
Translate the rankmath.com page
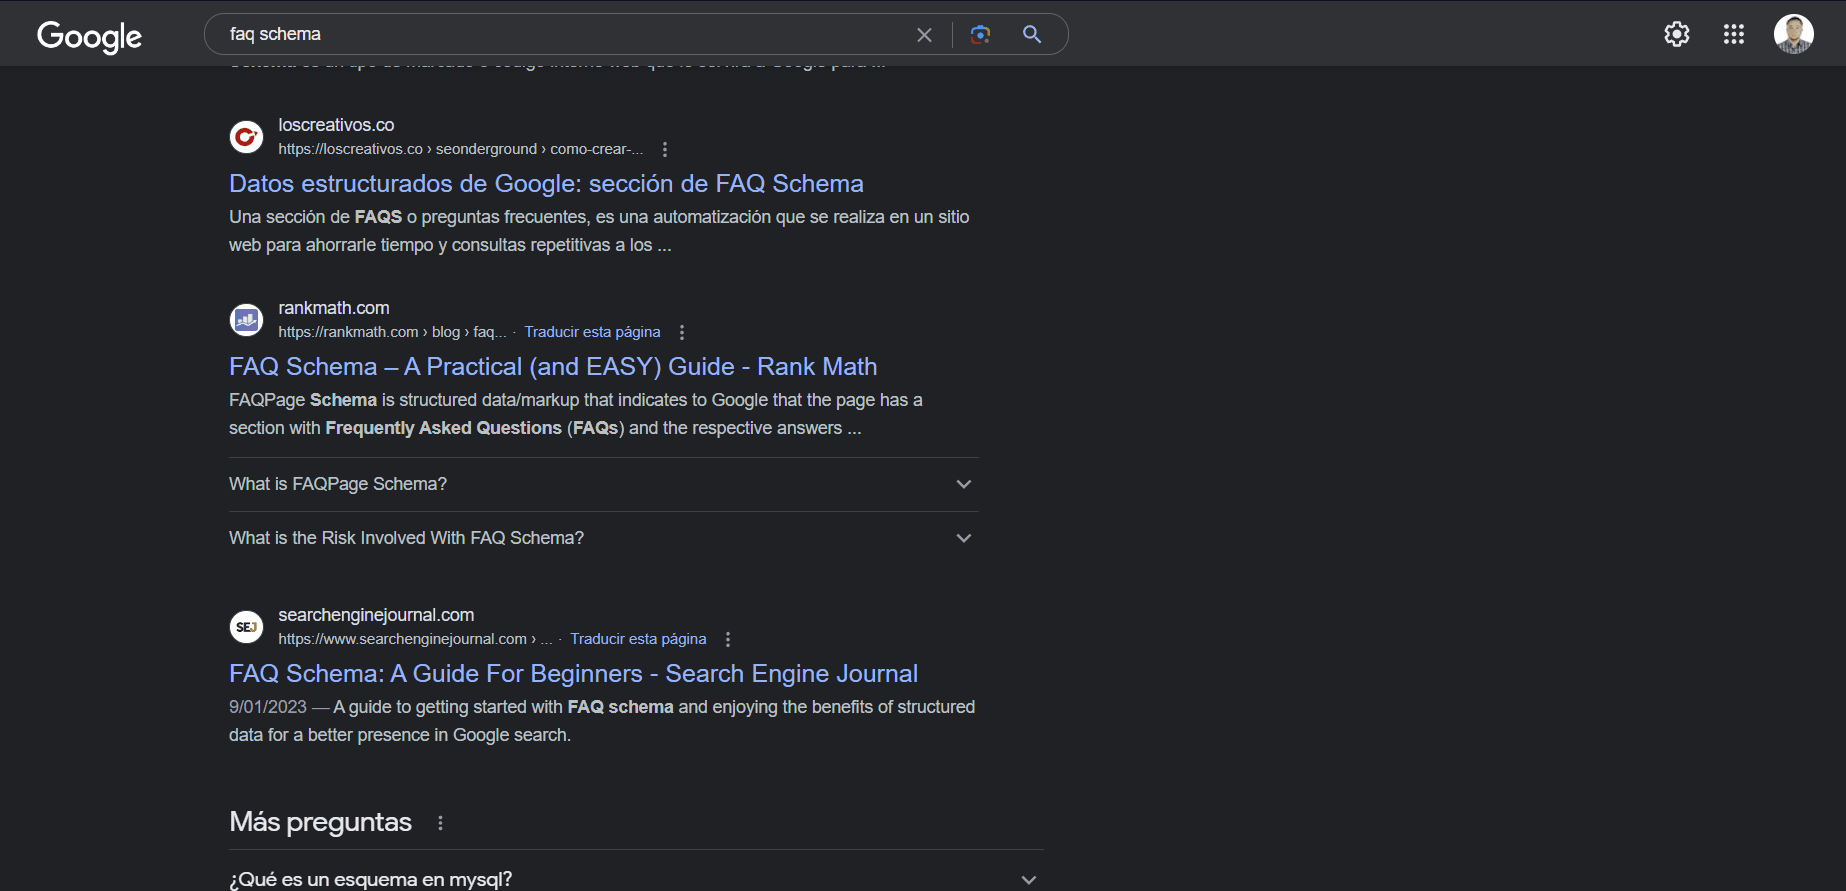[592, 332]
